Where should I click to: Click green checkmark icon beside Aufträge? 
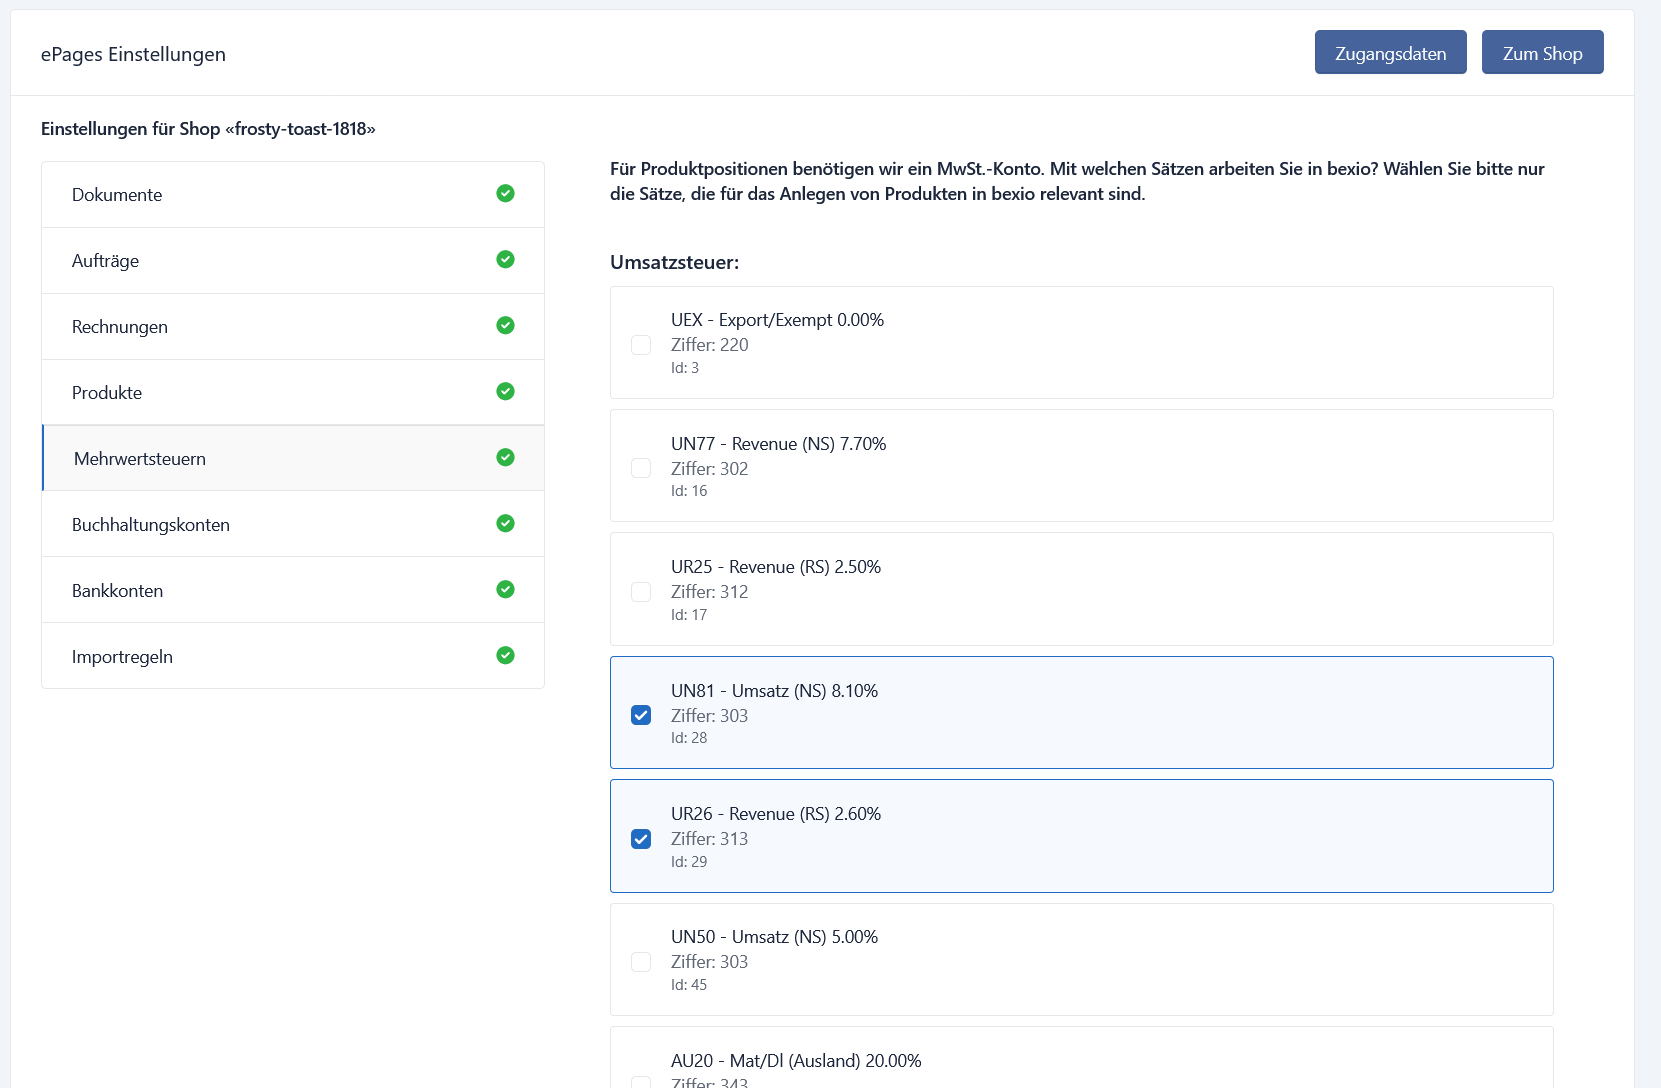(x=505, y=259)
